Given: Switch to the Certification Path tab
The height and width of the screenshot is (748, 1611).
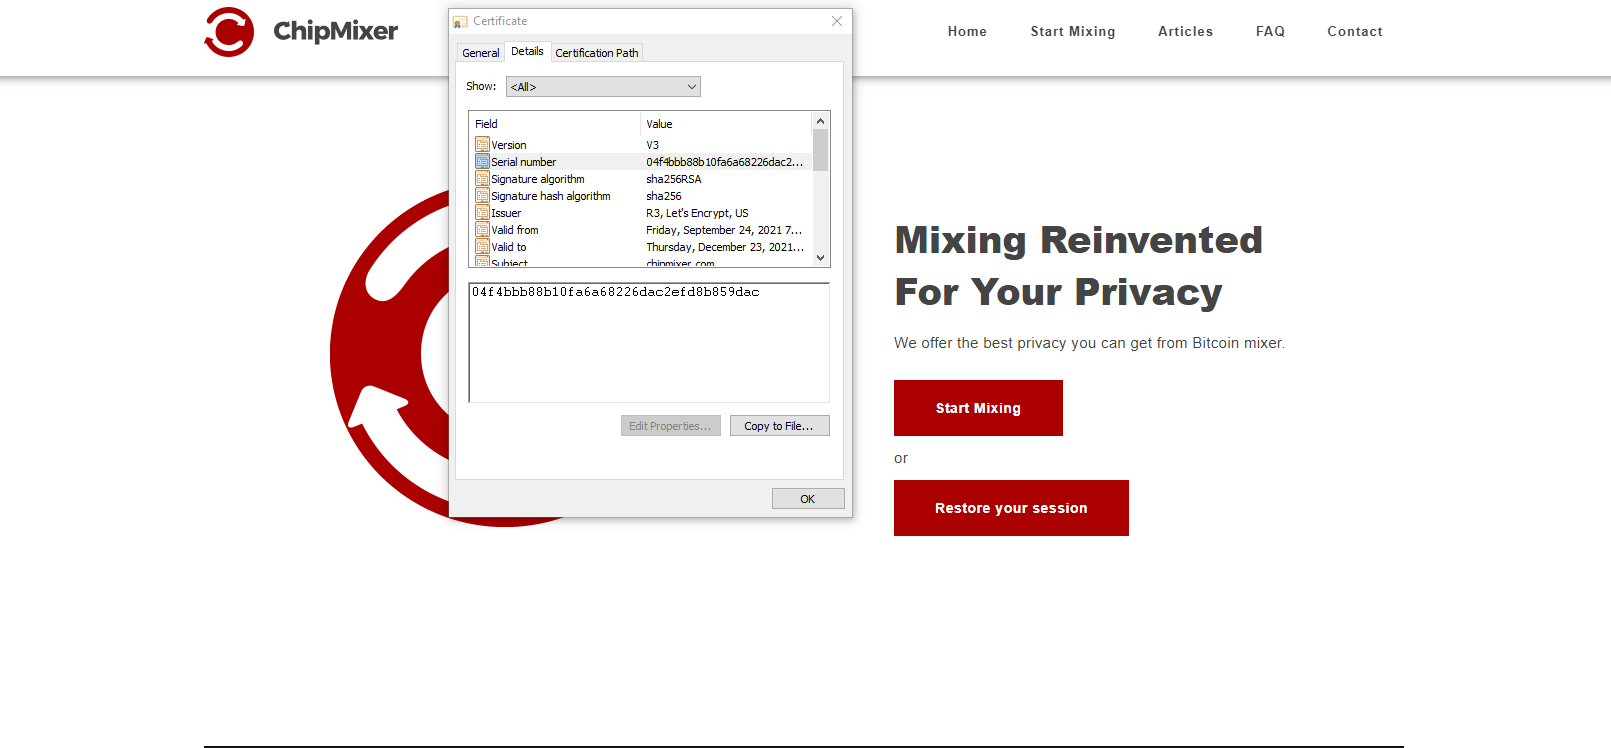Looking at the screenshot, I should (x=597, y=53).
